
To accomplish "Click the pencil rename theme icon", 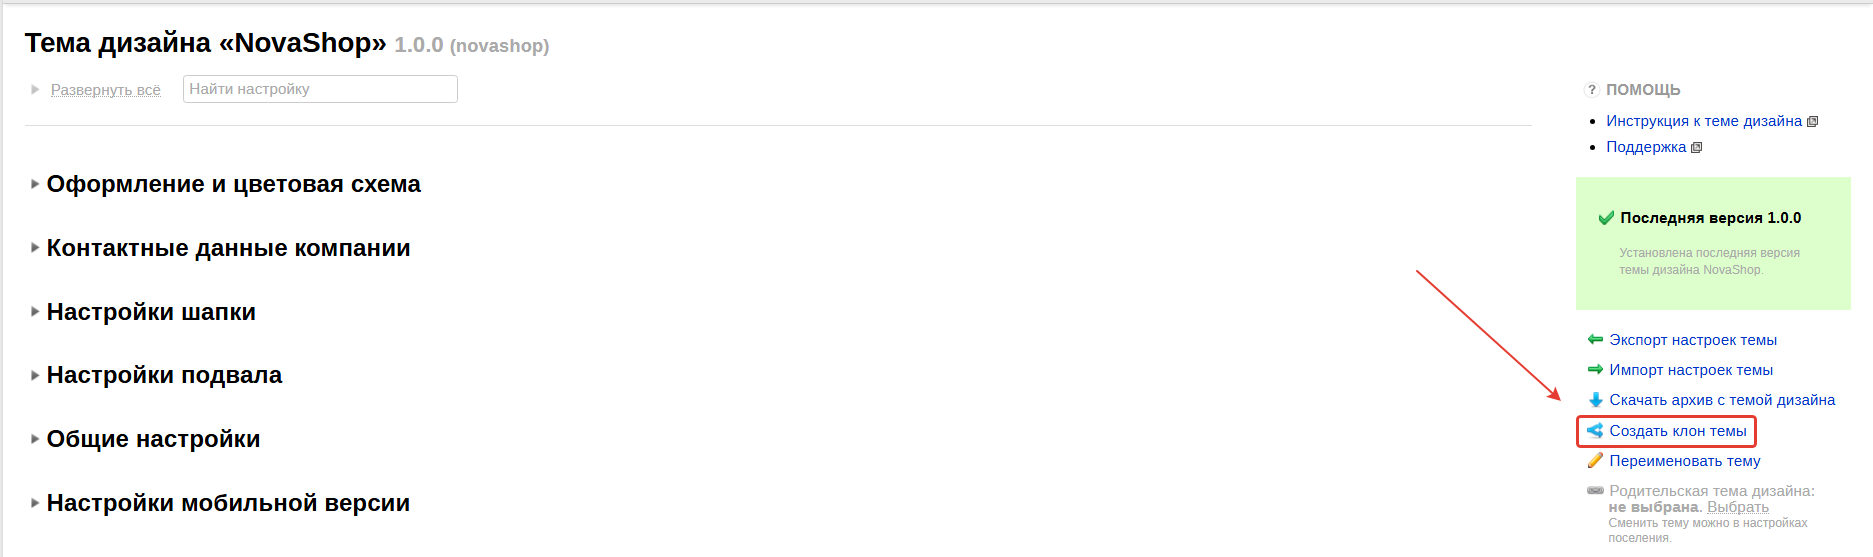I will point(1595,461).
